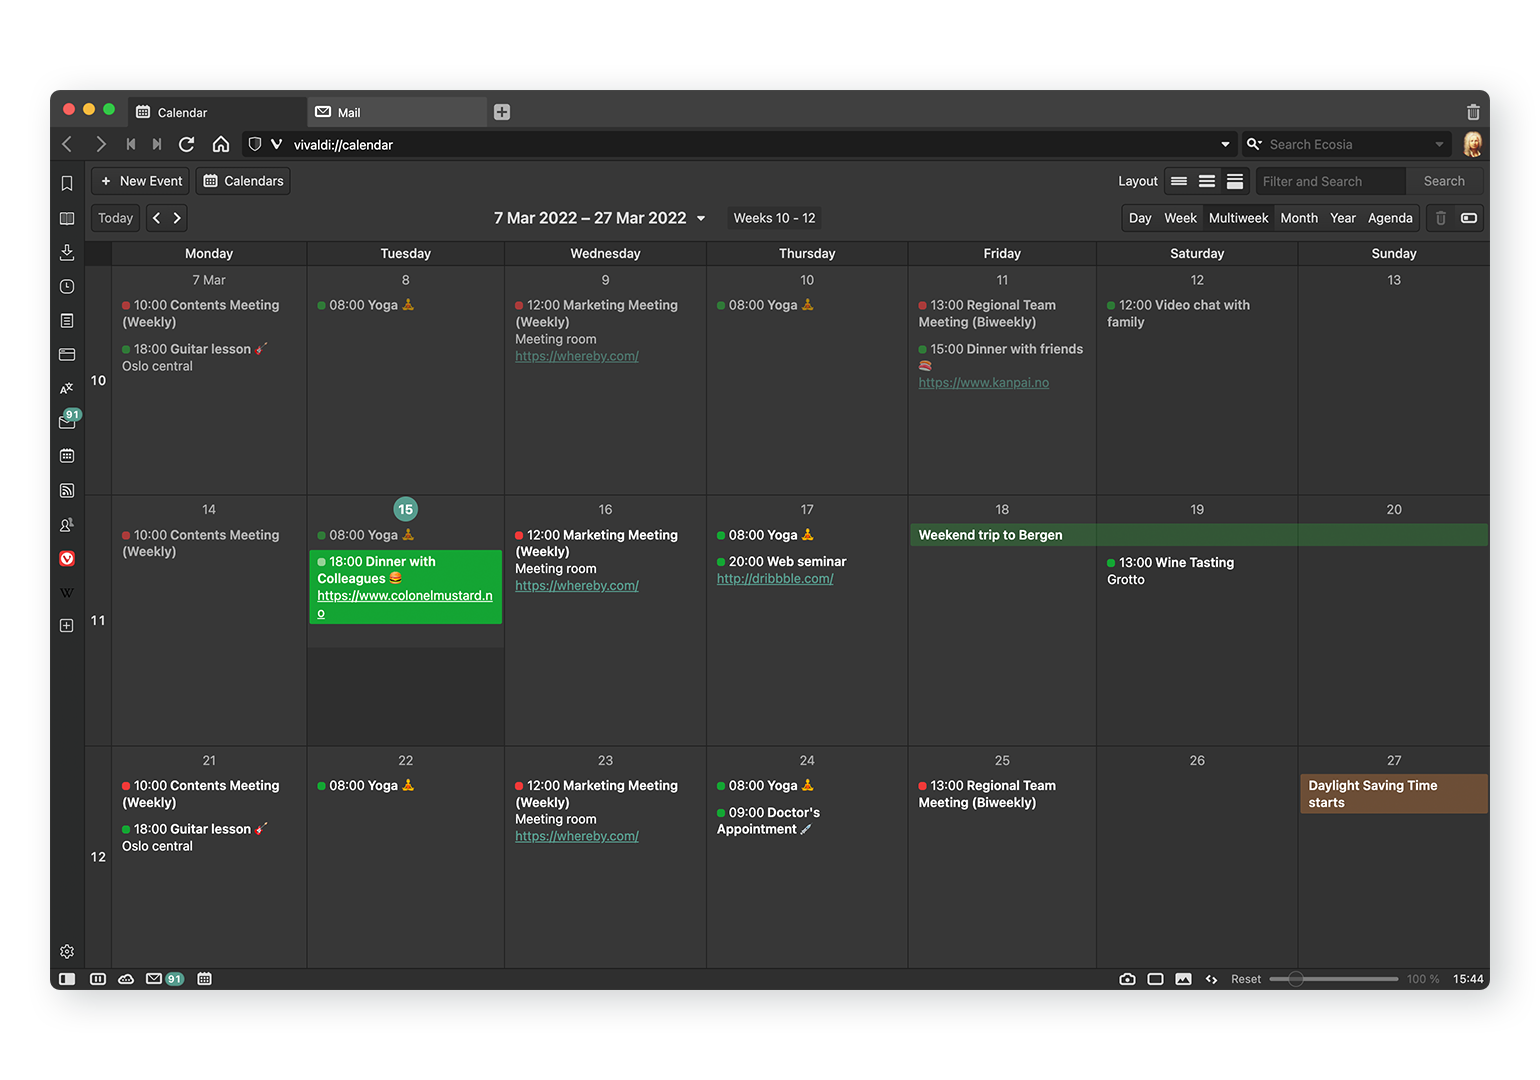Expand the search engine dropdown
Viewport: 1540px width, 1080px height.
[x=1439, y=145]
